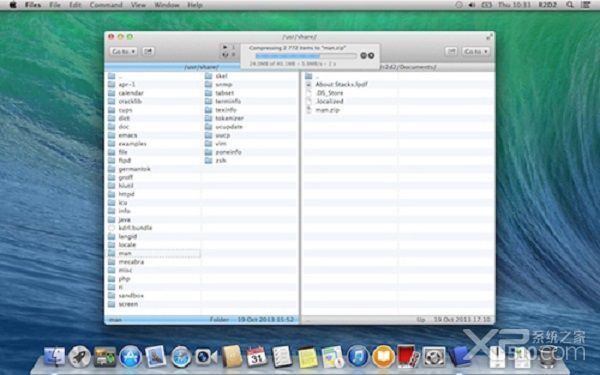
Task: Open the App Store from the Dock
Action: (130, 357)
